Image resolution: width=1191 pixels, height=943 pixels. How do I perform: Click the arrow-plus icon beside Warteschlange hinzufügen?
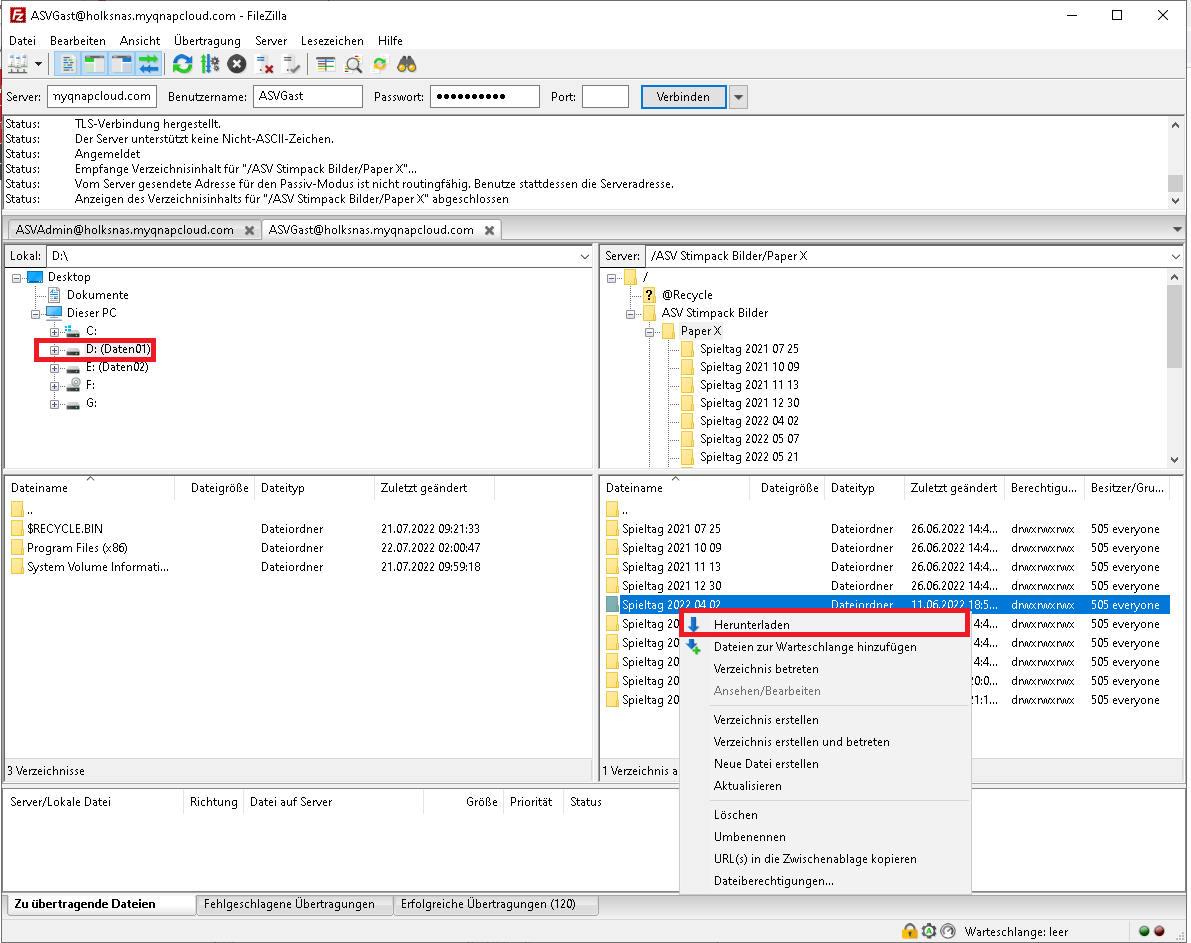[693, 647]
